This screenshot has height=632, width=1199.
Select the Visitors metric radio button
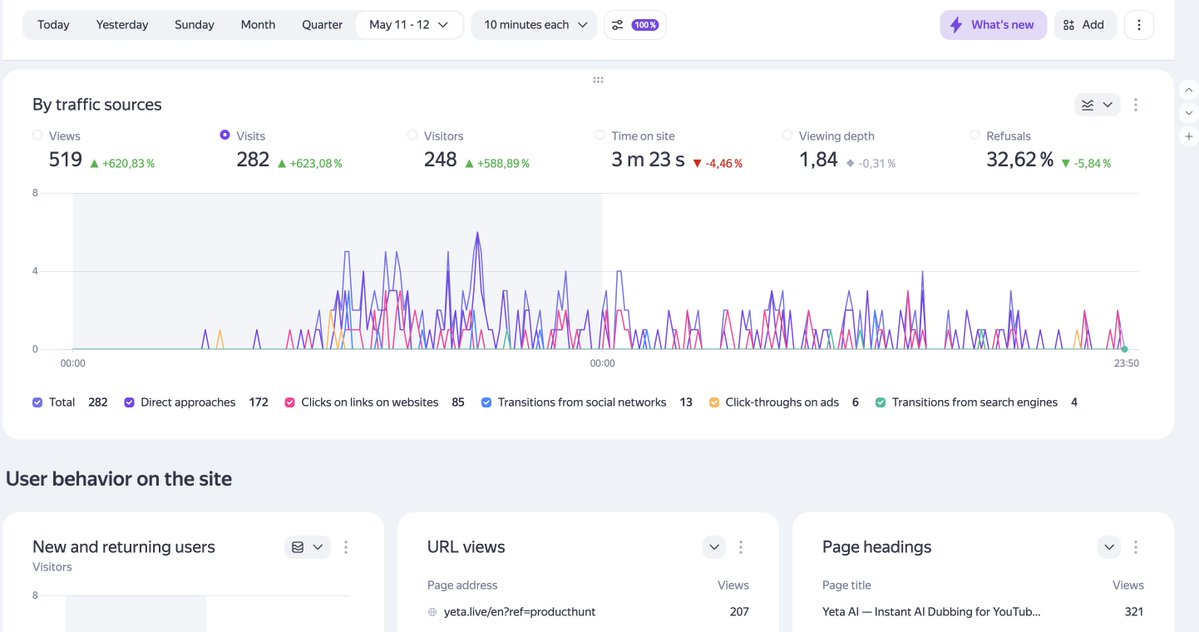pos(412,135)
